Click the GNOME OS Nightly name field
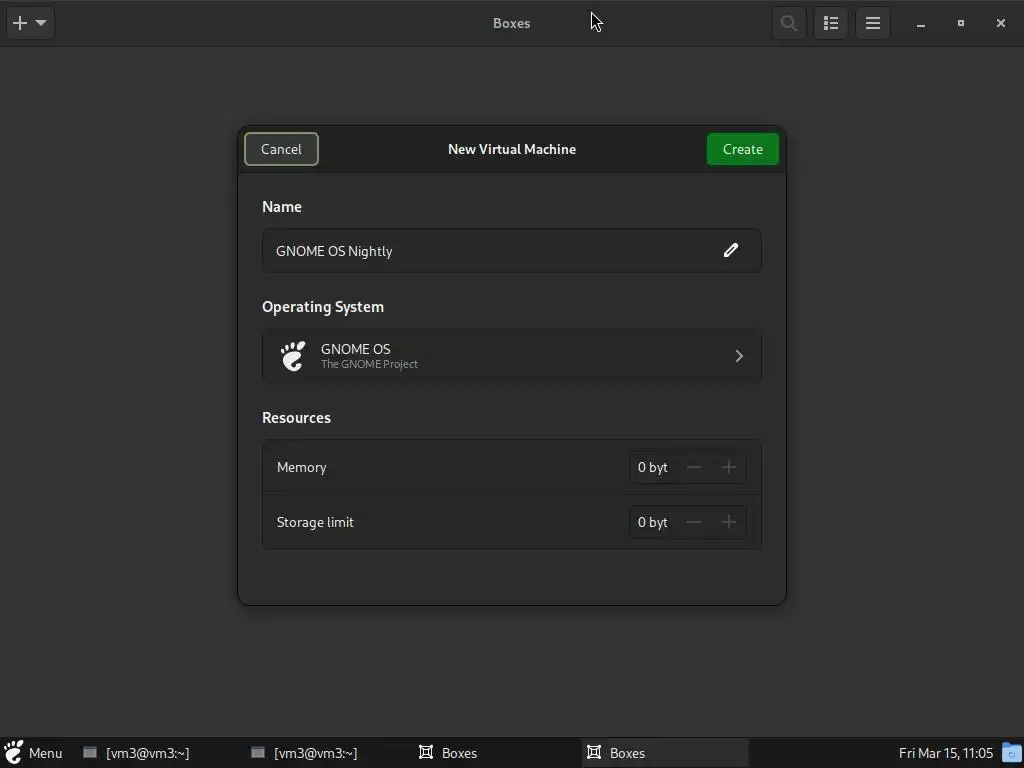The image size is (1024, 768). pos(511,251)
